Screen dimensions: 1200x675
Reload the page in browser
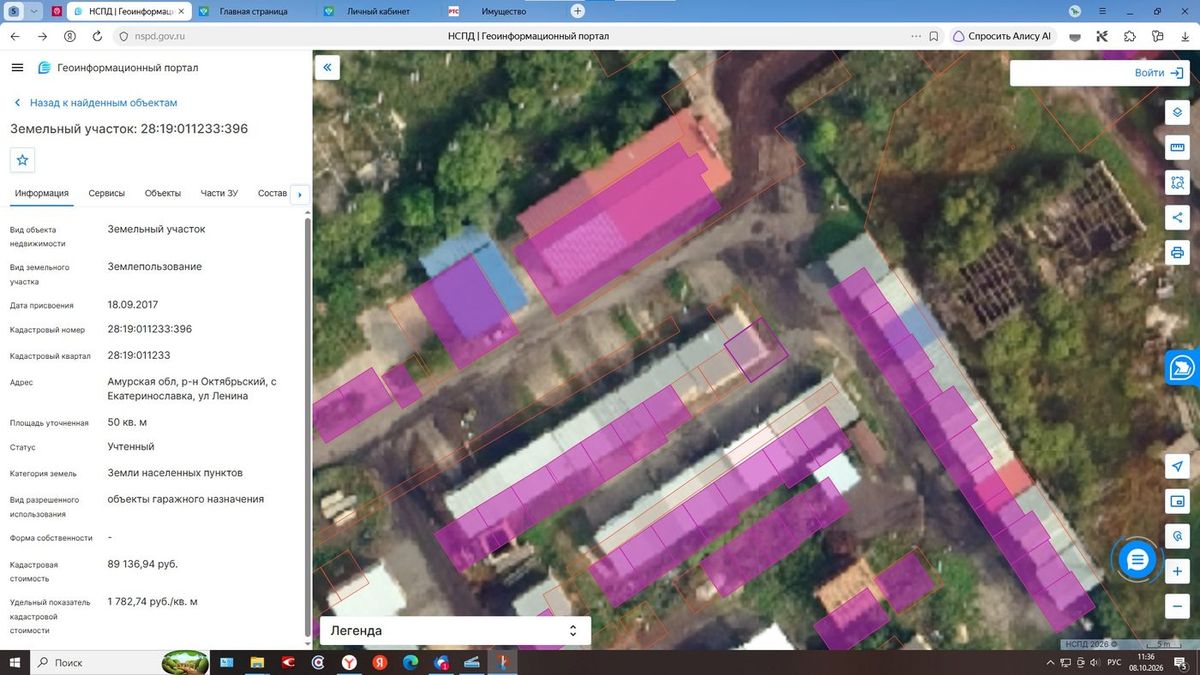point(97,36)
